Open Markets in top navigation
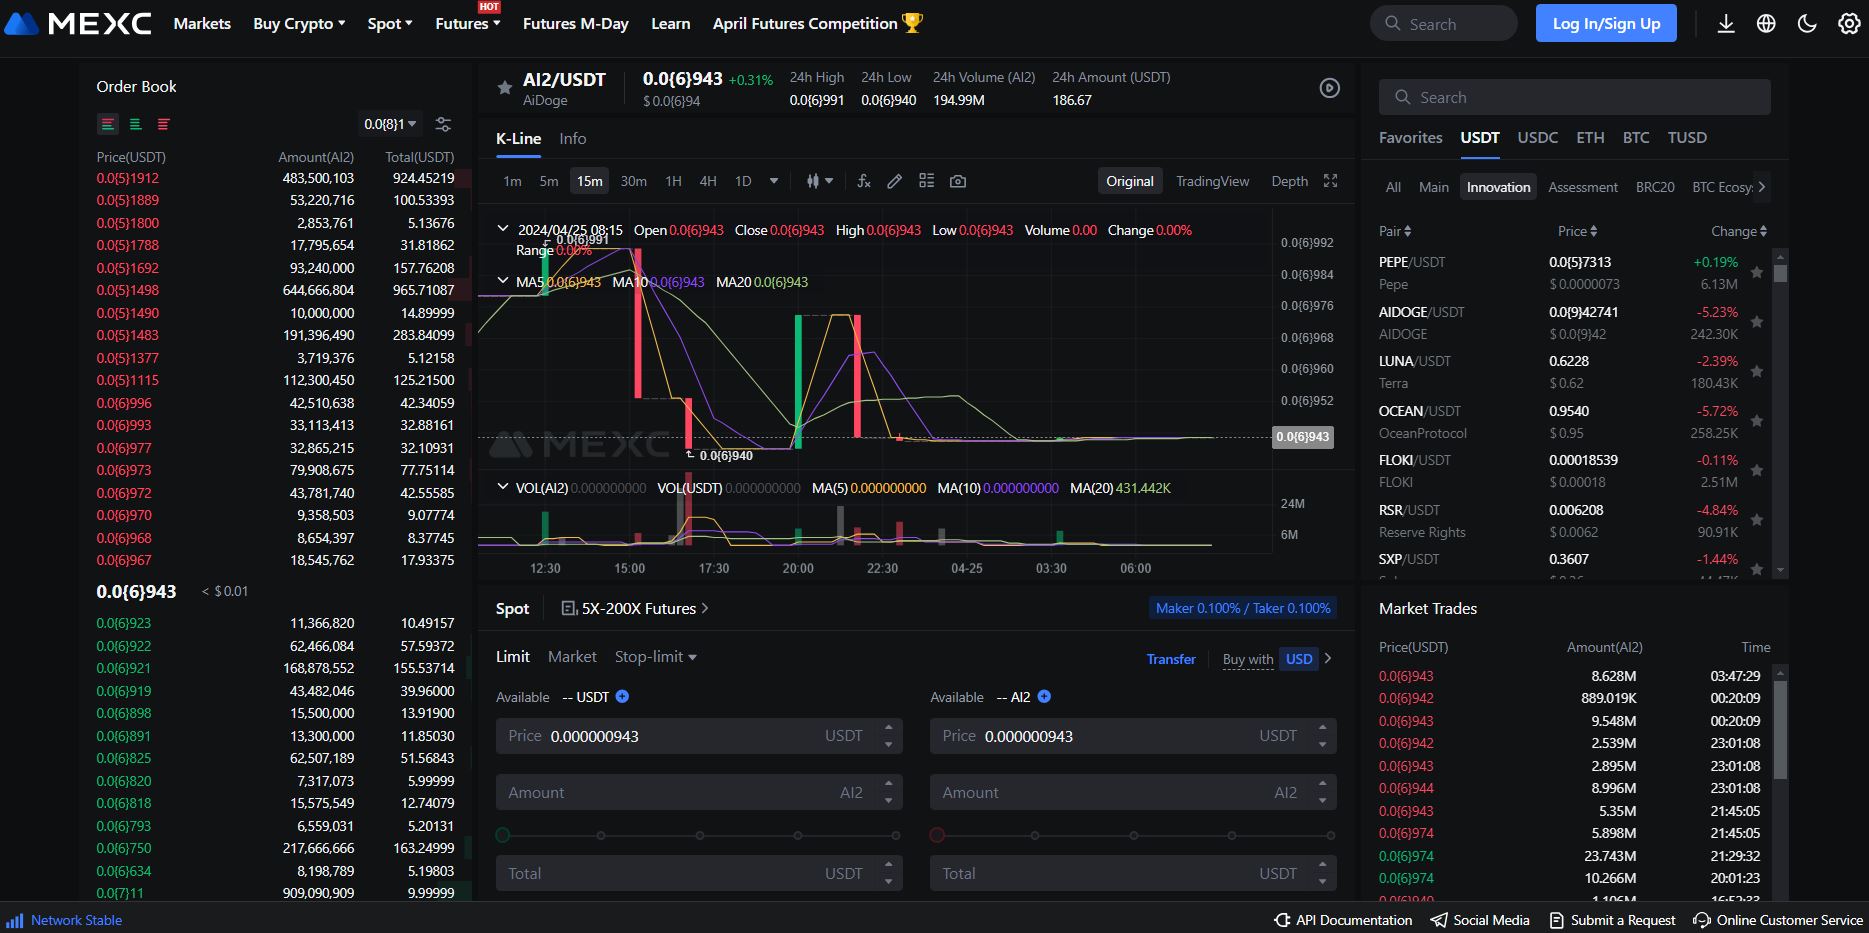This screenshot has height=933, width=1869. click(202, 23)
